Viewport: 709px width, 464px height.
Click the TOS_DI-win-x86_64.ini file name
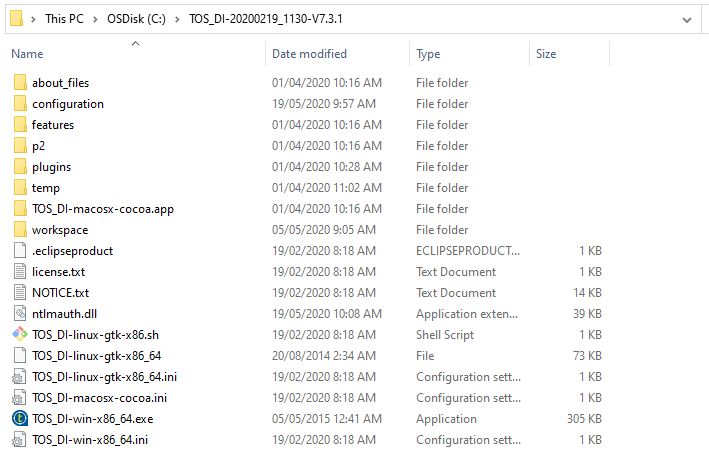90,440
